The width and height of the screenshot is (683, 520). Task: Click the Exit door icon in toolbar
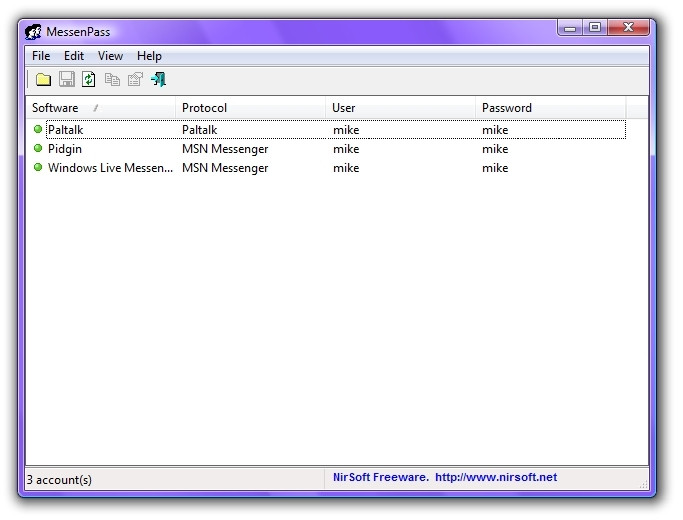159,79
